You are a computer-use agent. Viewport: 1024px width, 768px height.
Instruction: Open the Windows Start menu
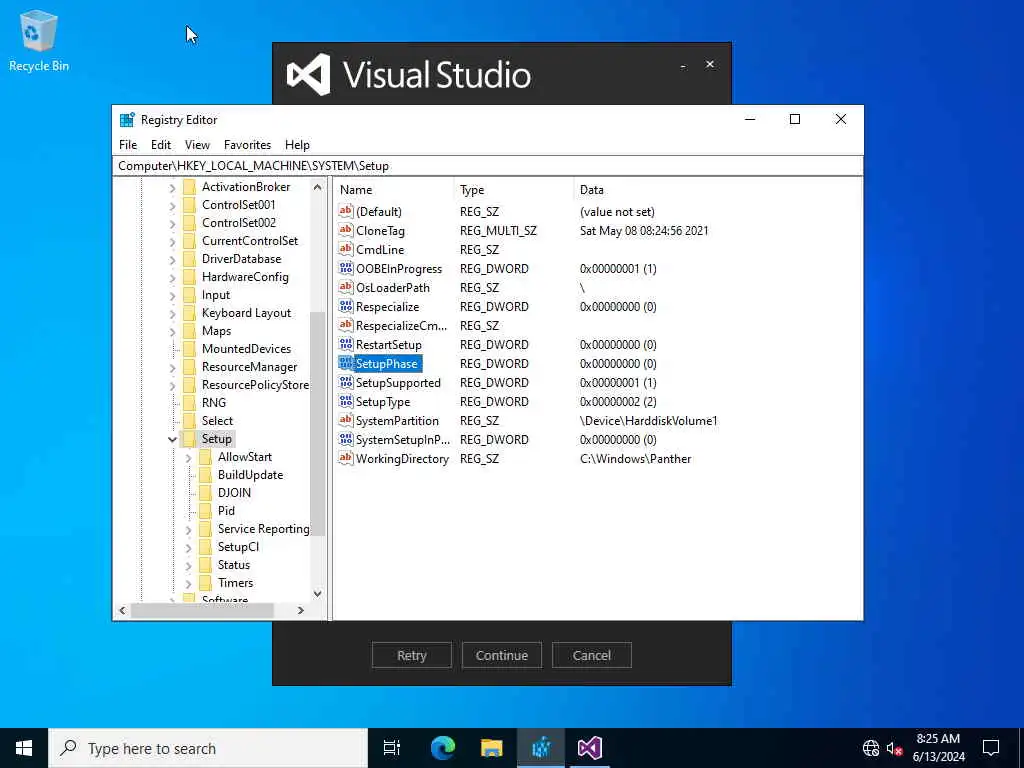tap(24, 748)
